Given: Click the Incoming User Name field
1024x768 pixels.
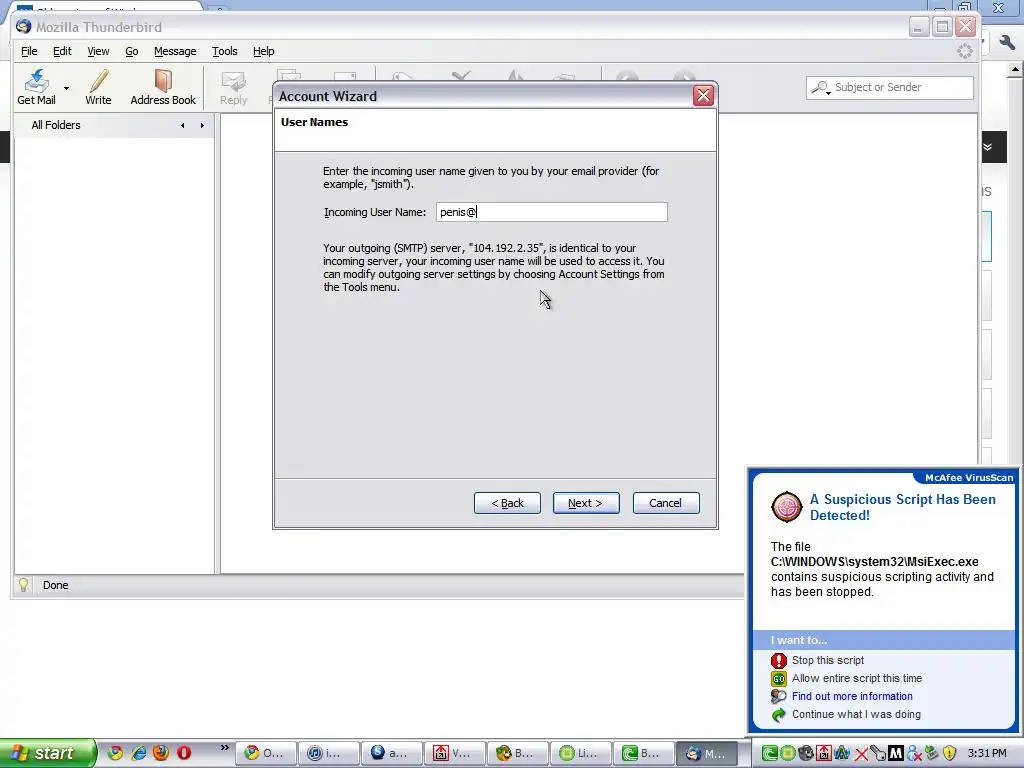Looking at the screenshot, I should pos(552,212).
